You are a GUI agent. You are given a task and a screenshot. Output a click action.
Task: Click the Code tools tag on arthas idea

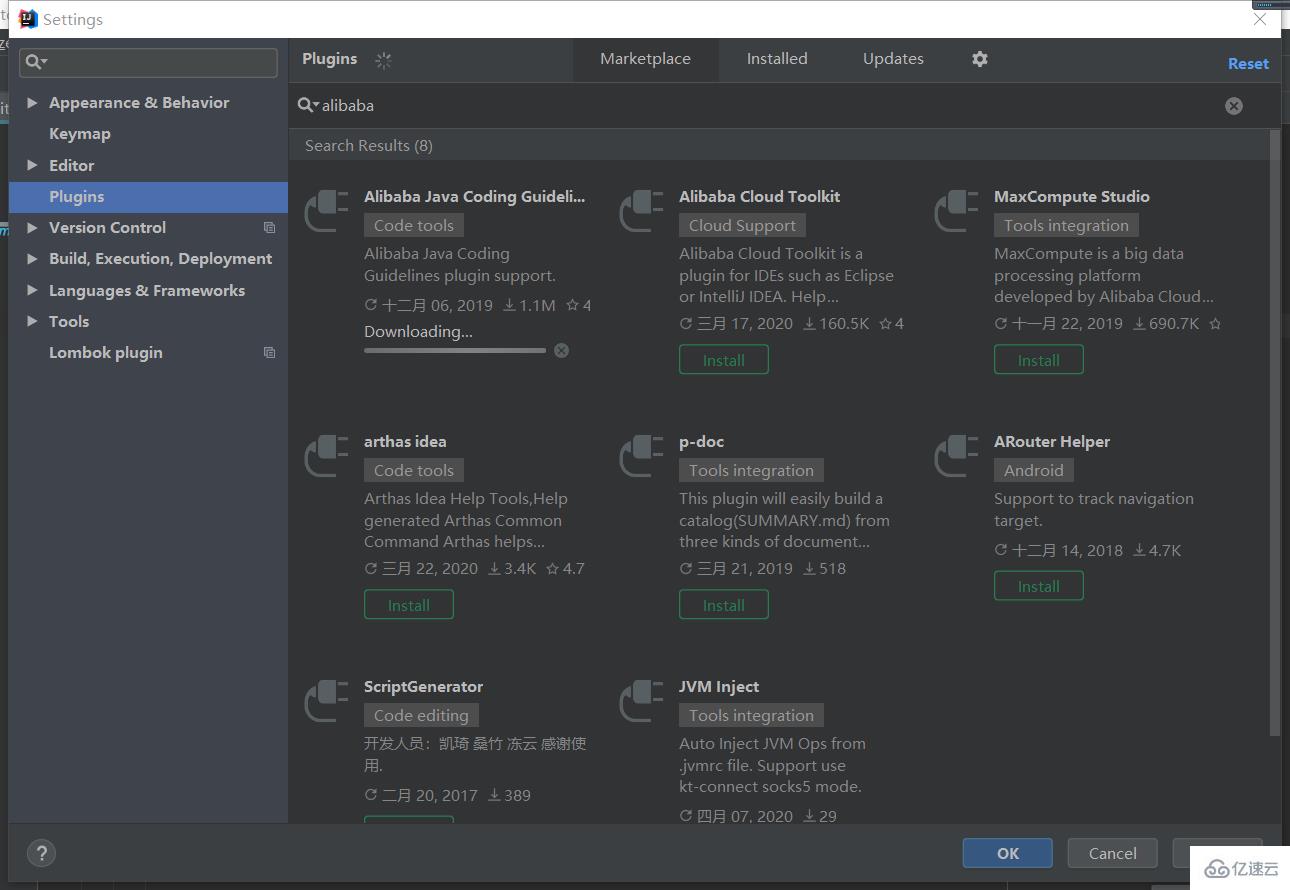[414, 471]
